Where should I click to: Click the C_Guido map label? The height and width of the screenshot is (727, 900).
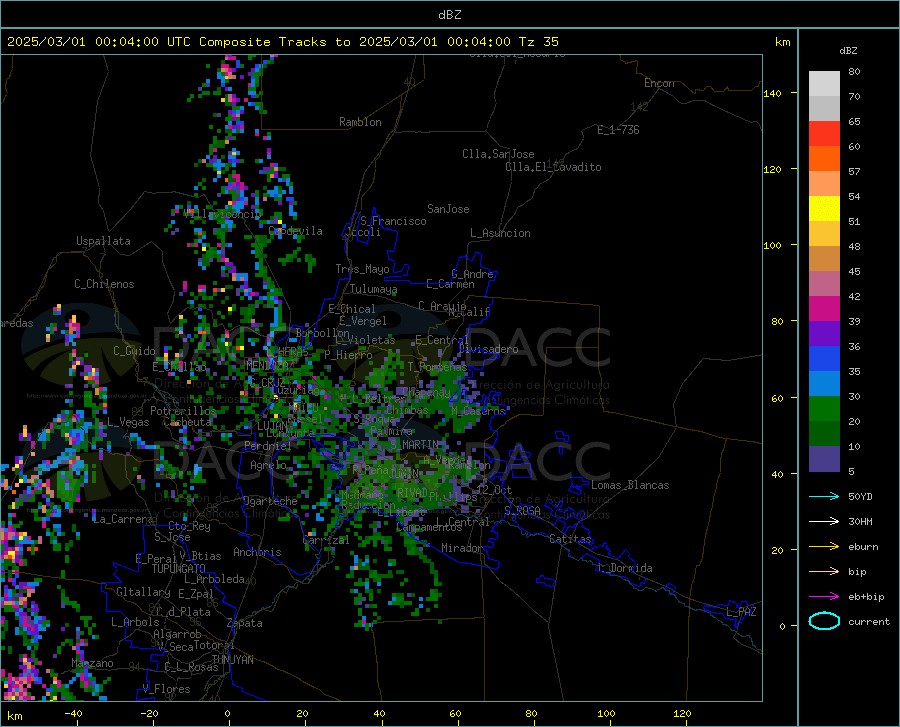[134, 351]
